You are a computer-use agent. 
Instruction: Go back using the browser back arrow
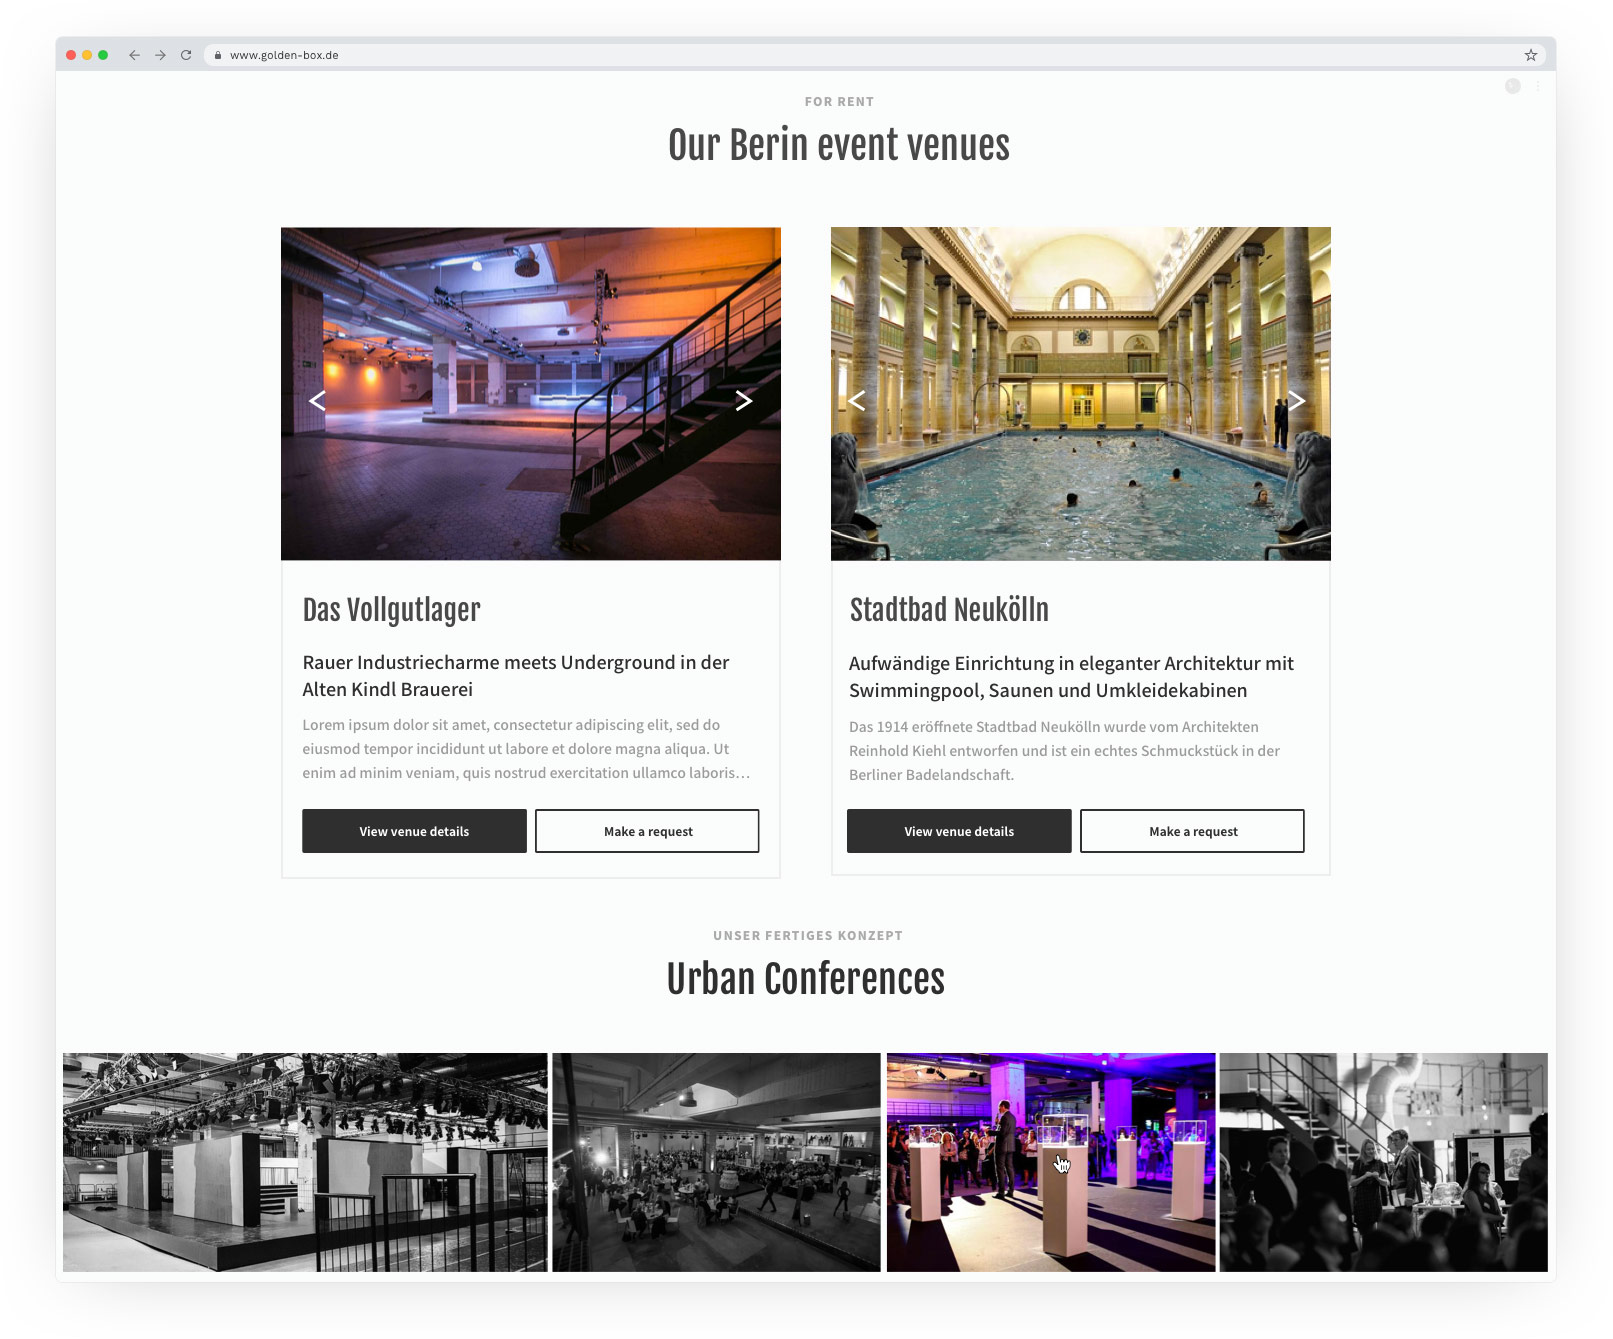pyautogui.click(x=134, y=55)
